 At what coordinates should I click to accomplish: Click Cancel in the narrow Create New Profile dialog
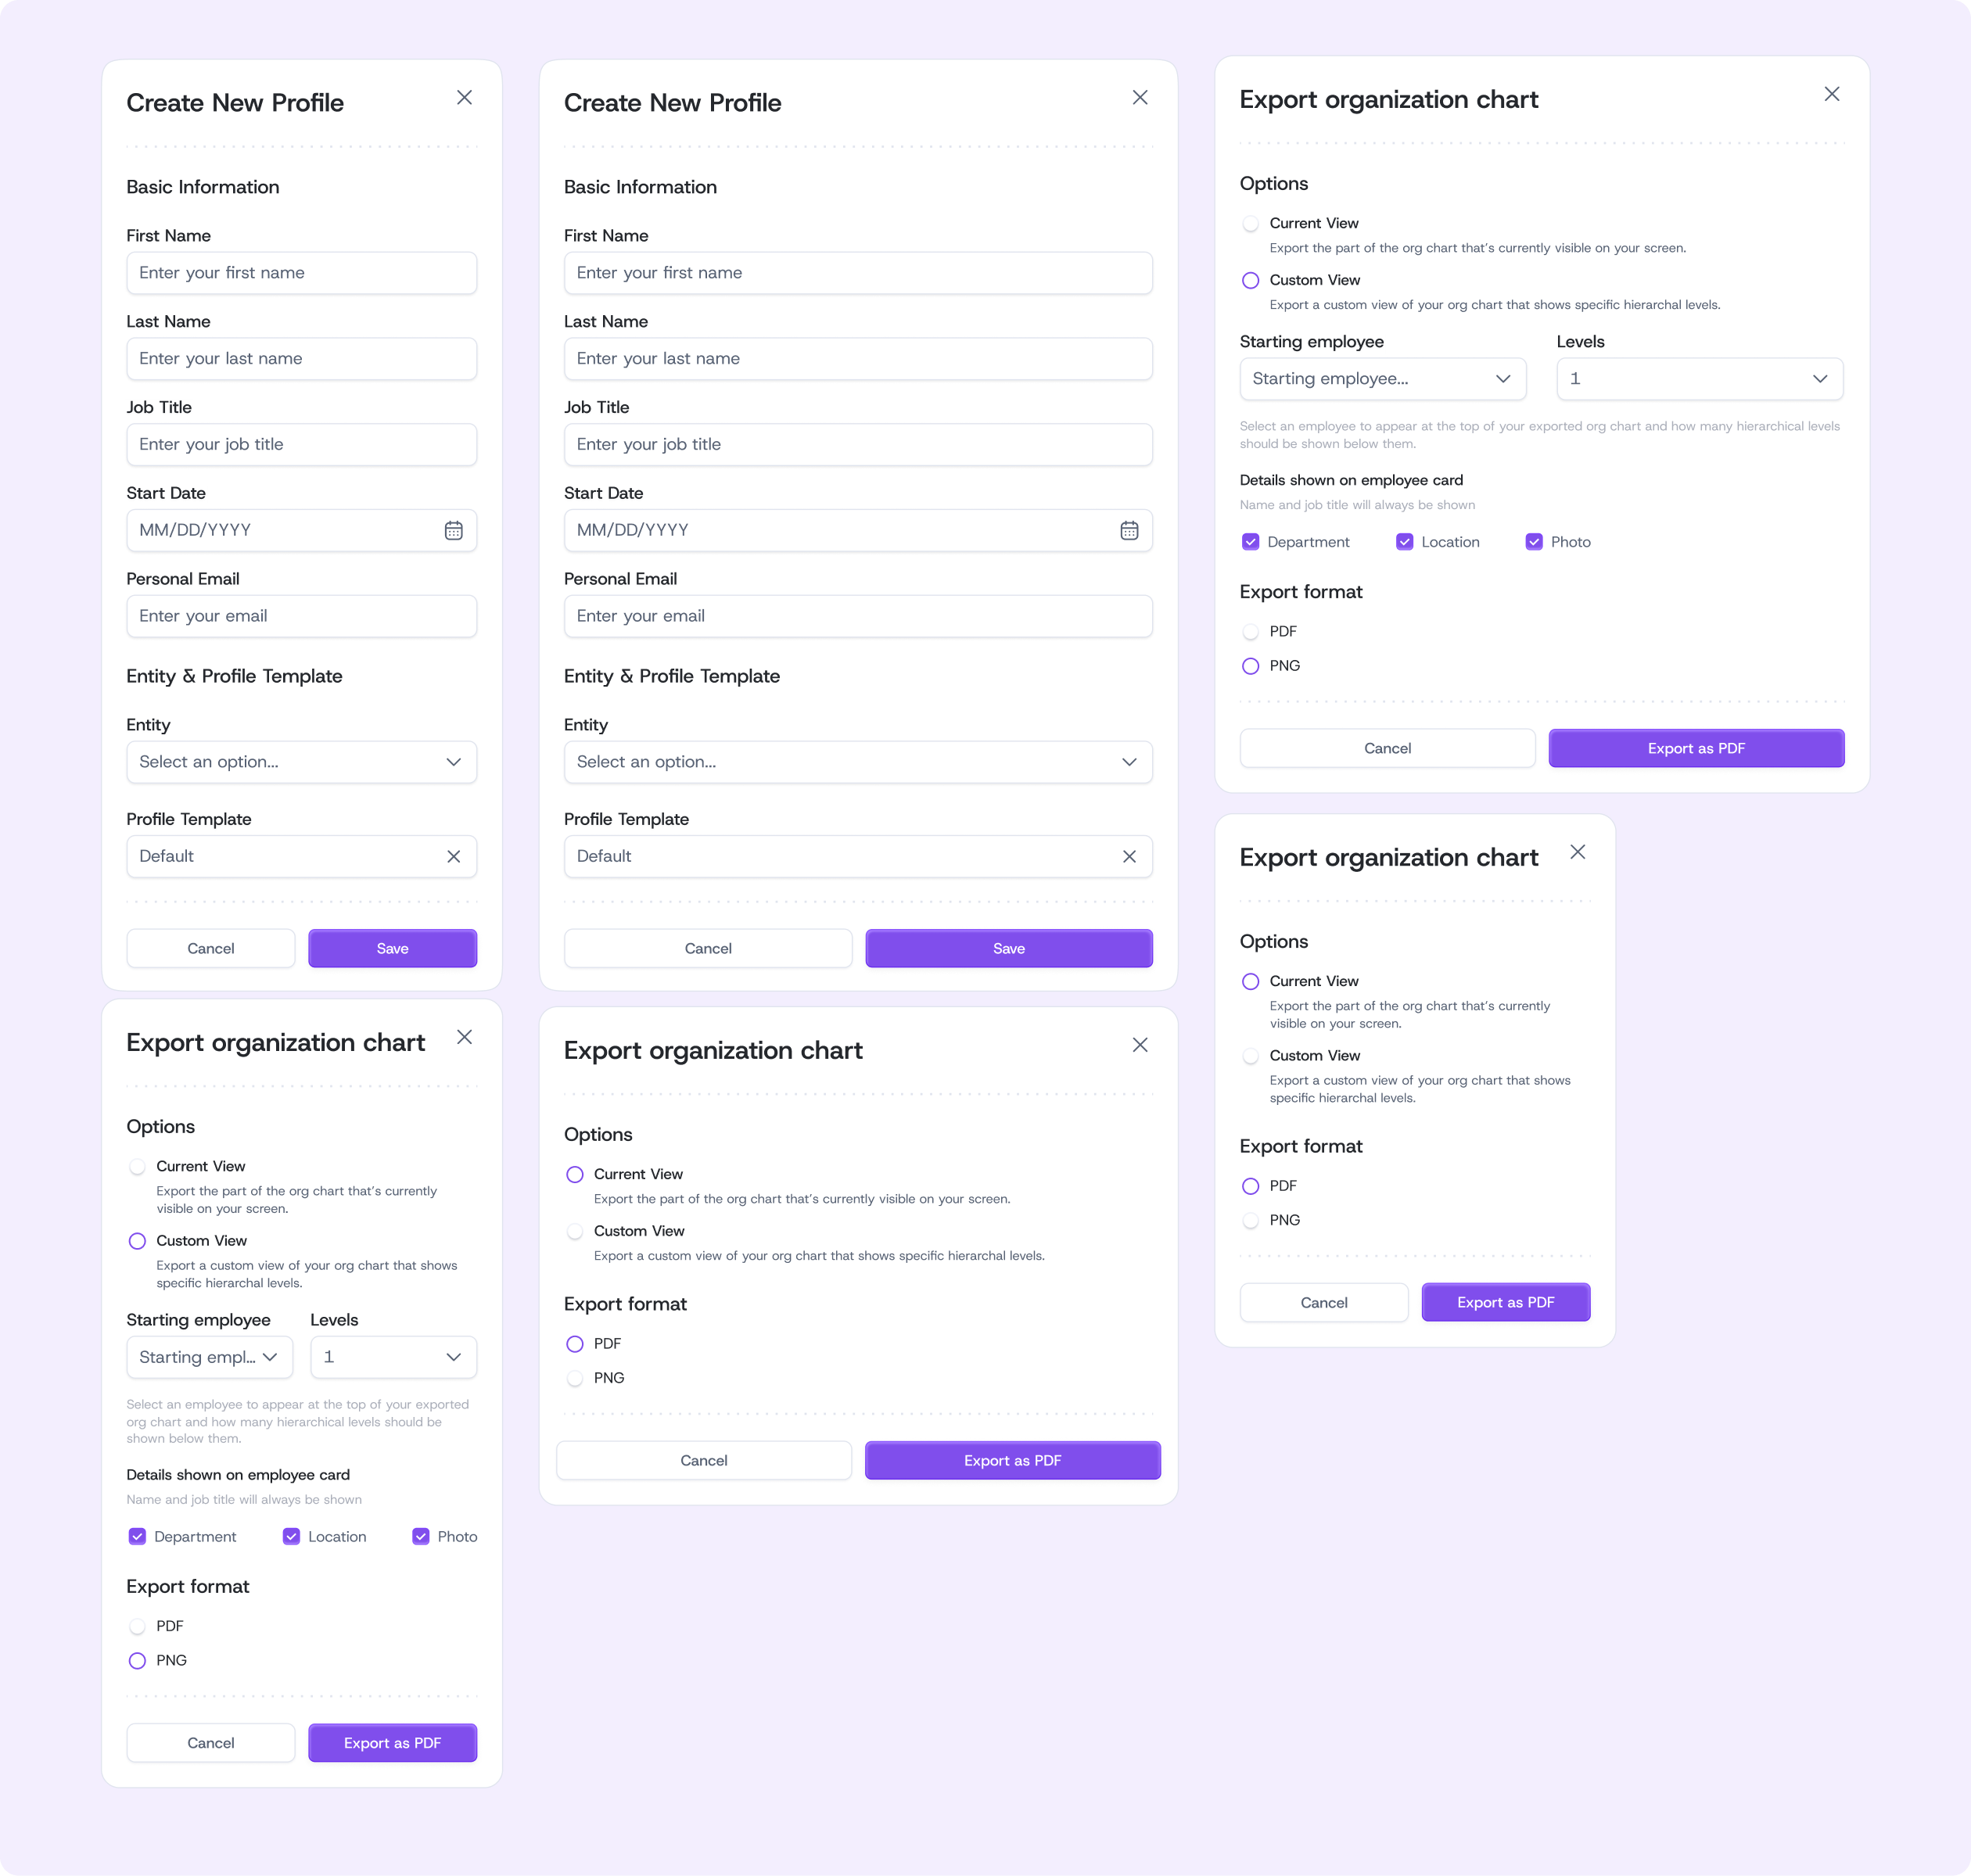pyautogui.click(x=210, y=948)
